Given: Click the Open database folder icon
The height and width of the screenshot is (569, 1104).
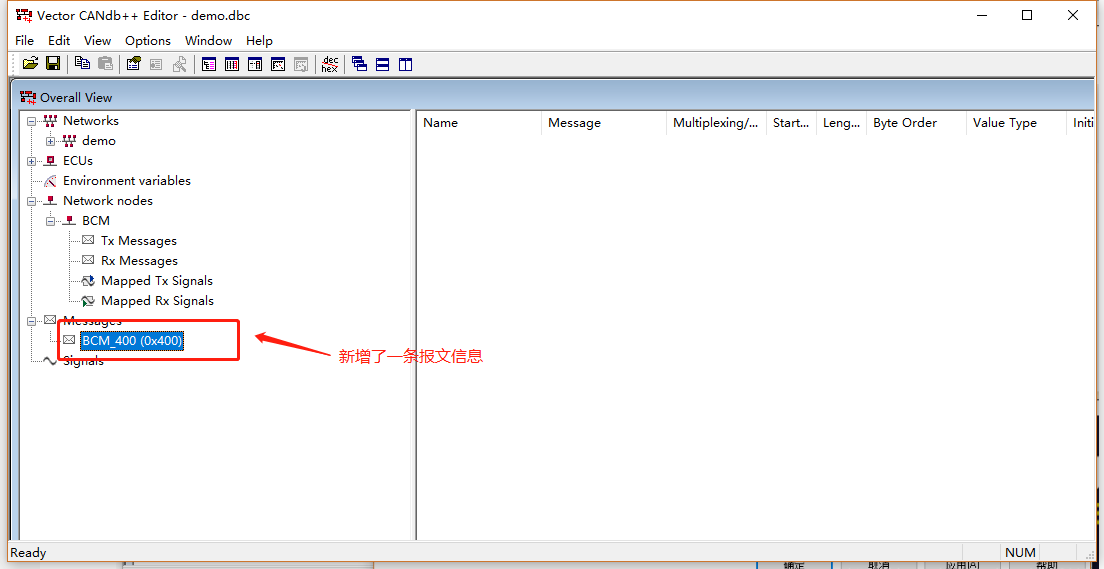Looking at the screenshot, I should 30,64.
